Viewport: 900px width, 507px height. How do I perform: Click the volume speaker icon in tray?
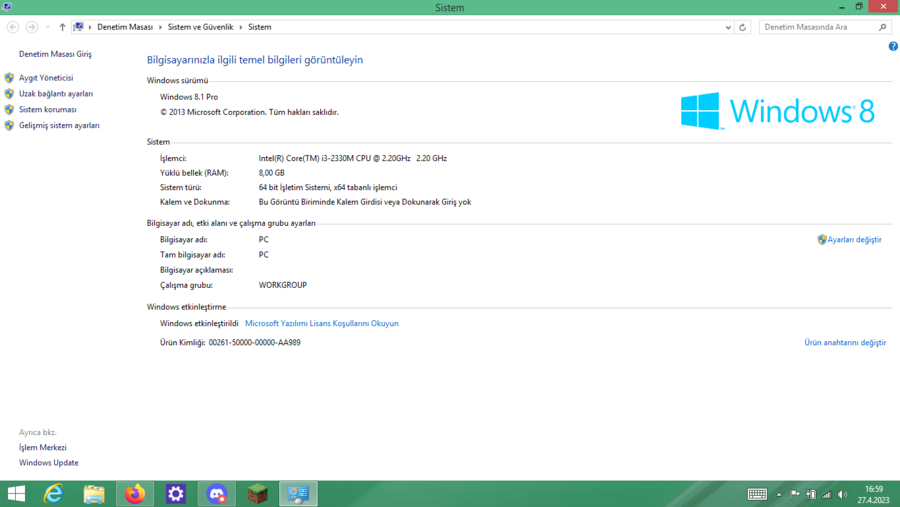point(842,494)
